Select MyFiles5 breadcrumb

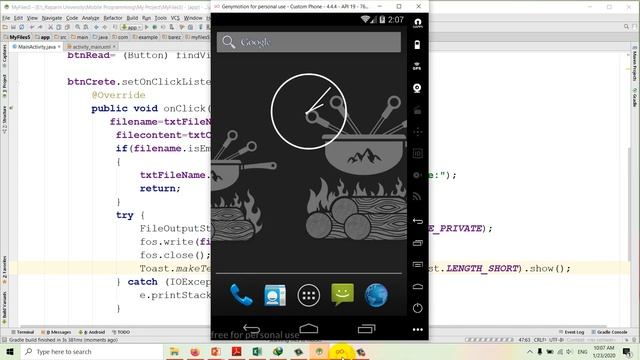coord(17,37)
